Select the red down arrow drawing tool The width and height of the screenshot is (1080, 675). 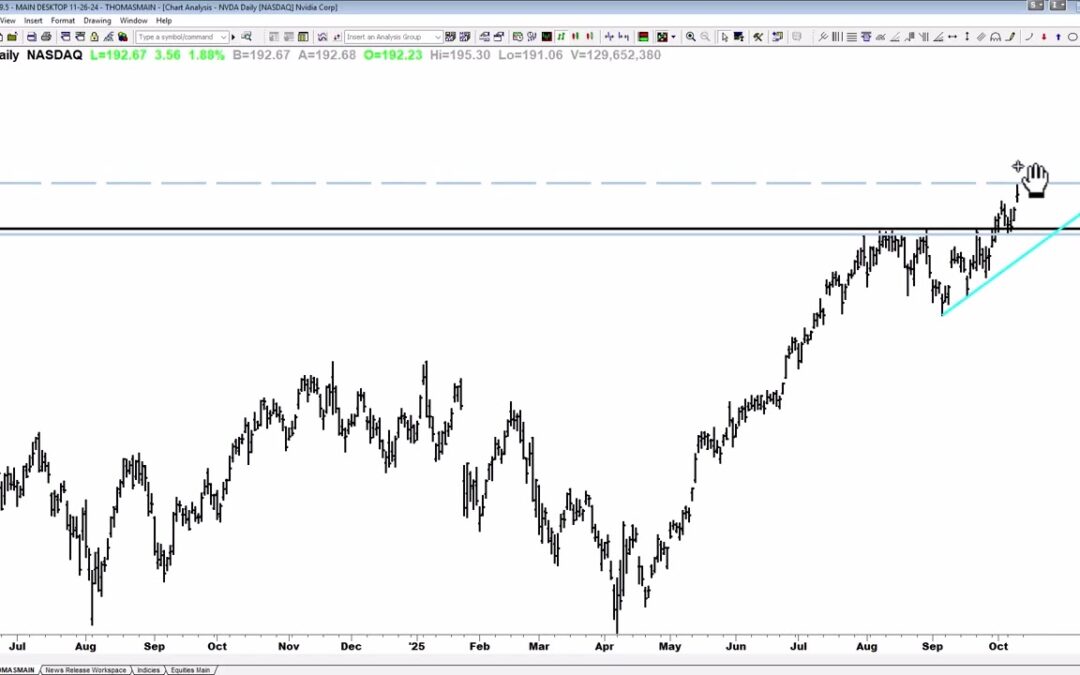tap(1043, 37)
